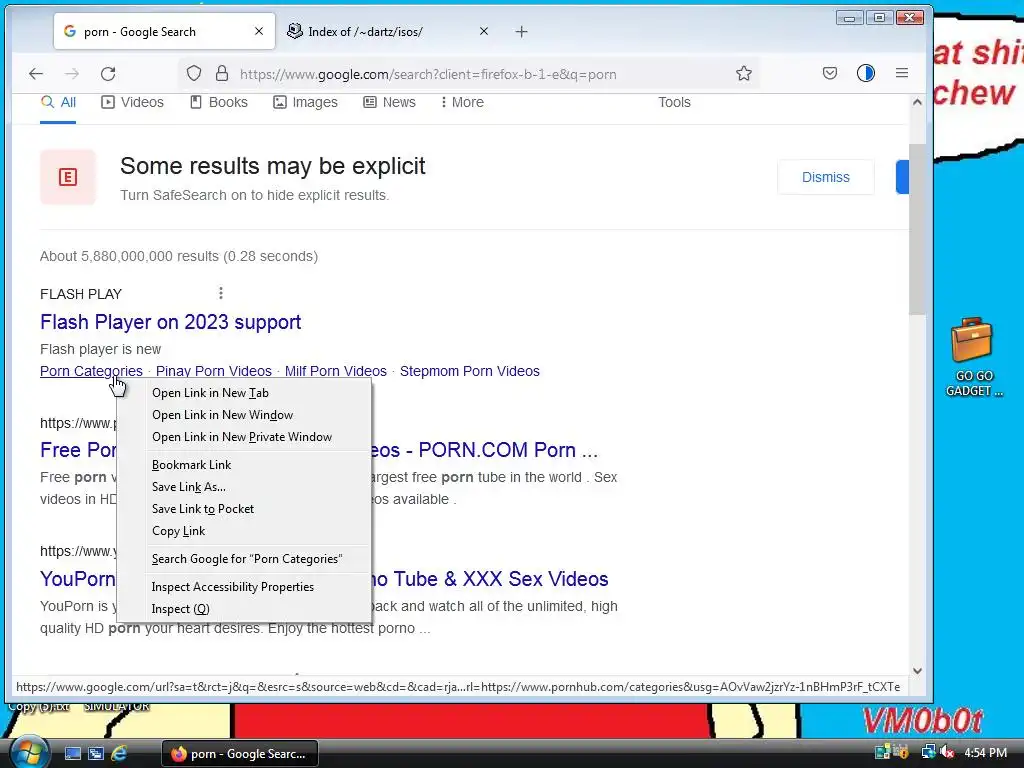Close the 'porn - Google Search' tab
The height and width of the screenshot is (768, 1024).
tap(259, 31)
